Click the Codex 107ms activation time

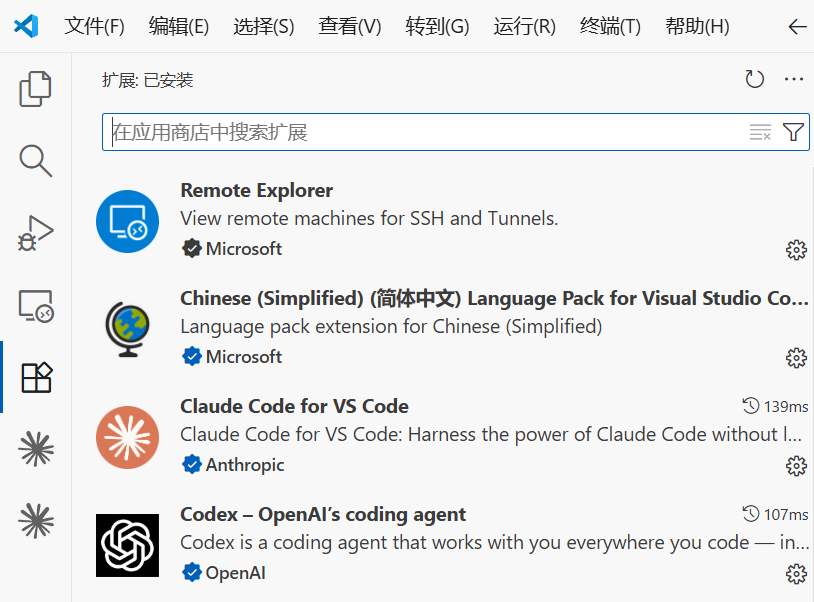click(x=775, y=514)
